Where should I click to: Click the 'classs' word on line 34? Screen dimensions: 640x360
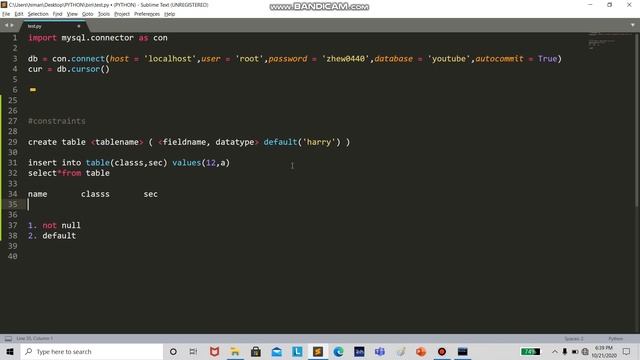point(95,194)
